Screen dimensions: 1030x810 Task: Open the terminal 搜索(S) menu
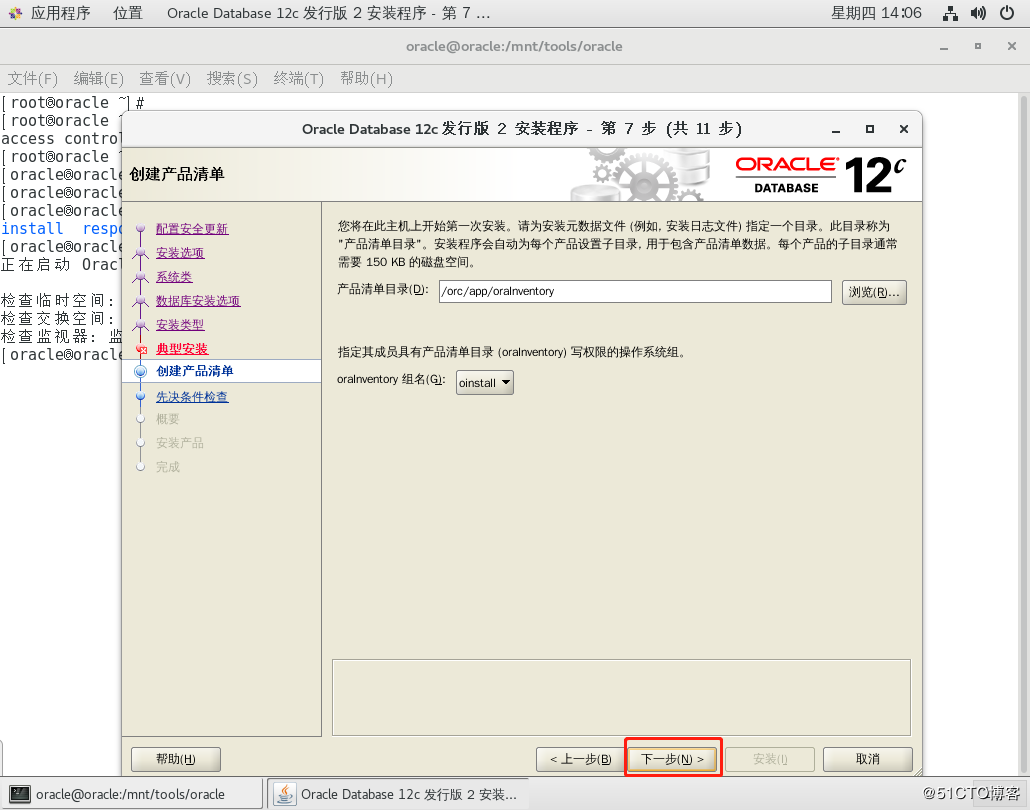(x=232, y=79)
